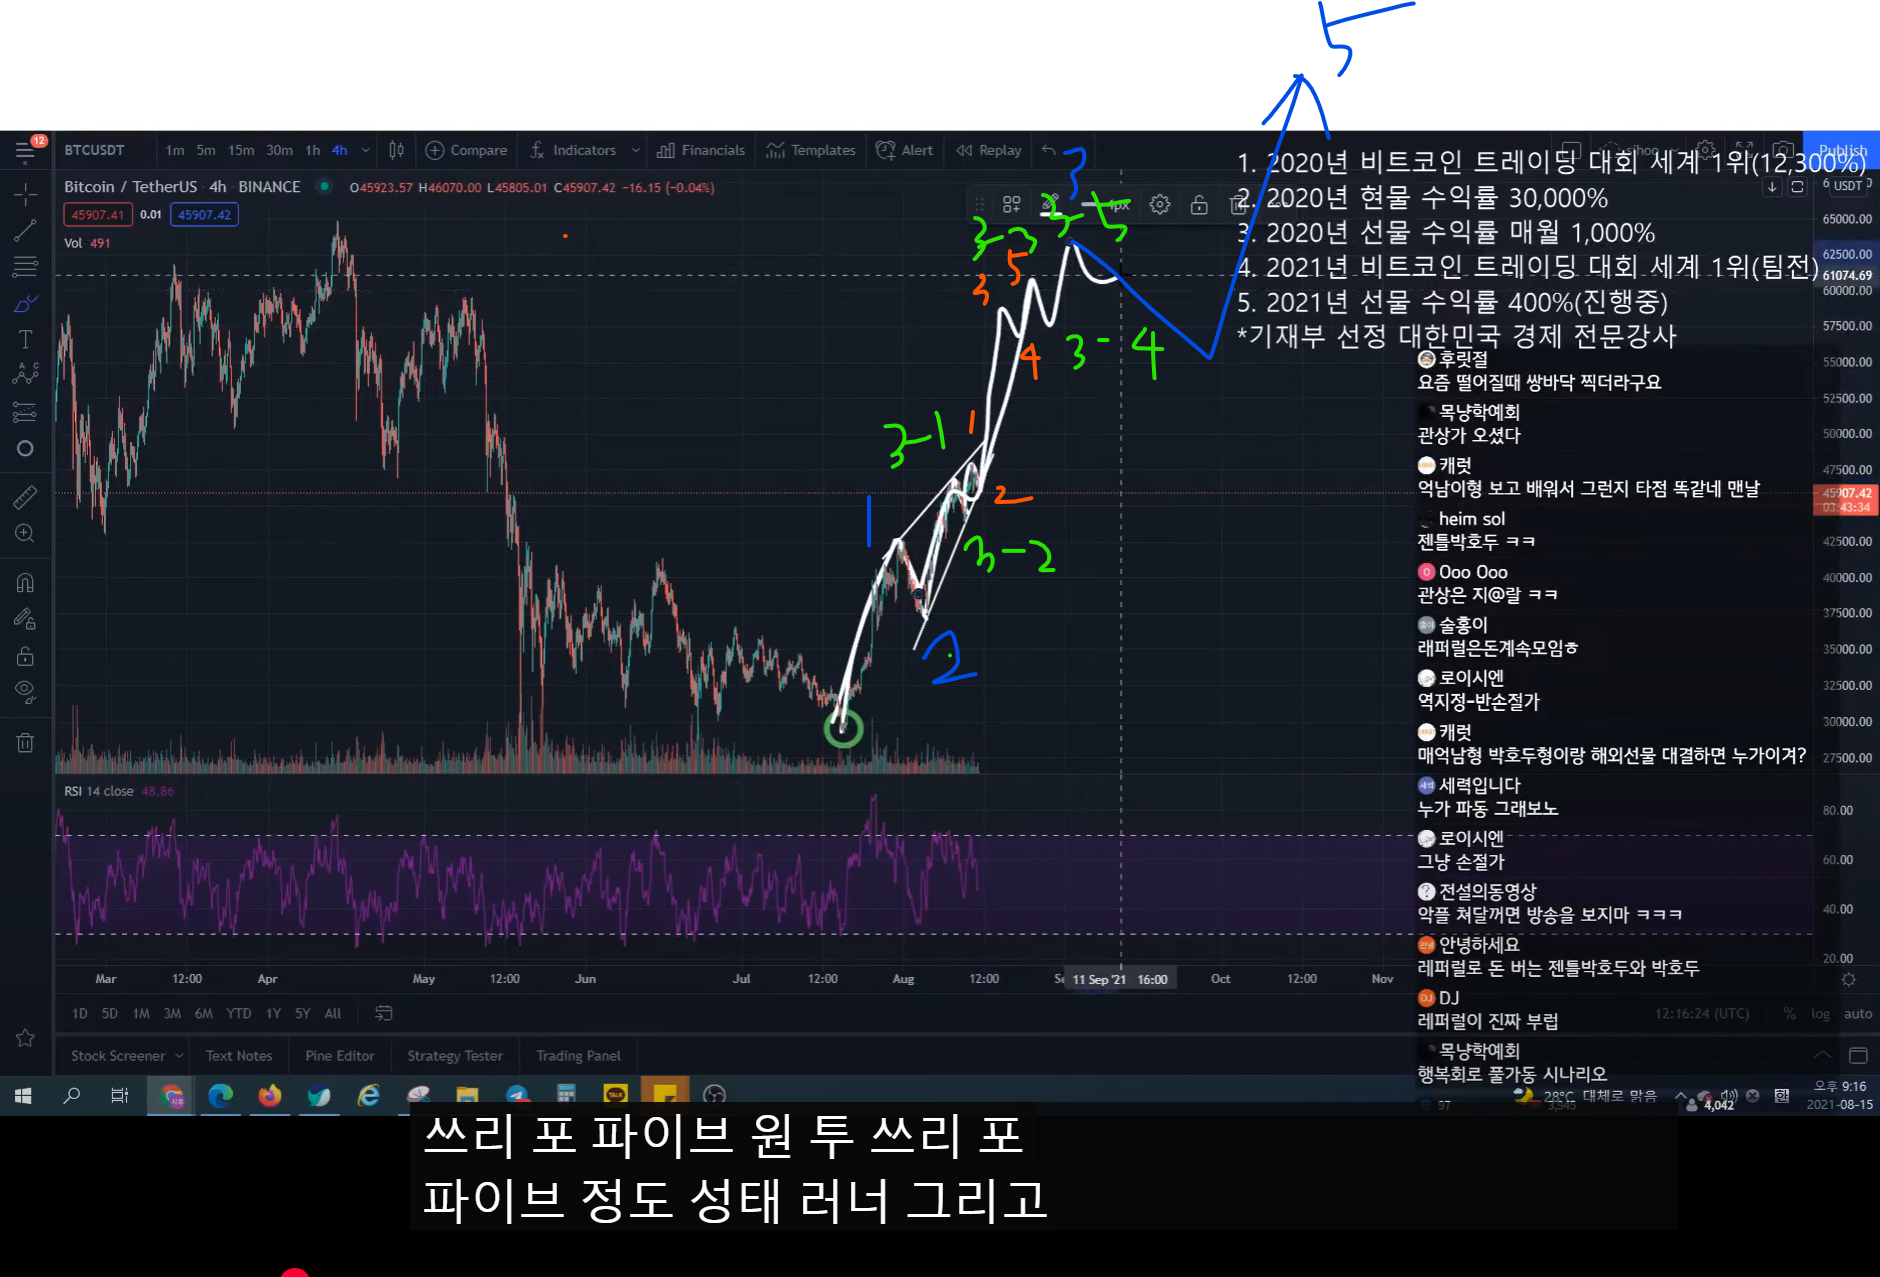Open the Windows Start menu

23,1095
